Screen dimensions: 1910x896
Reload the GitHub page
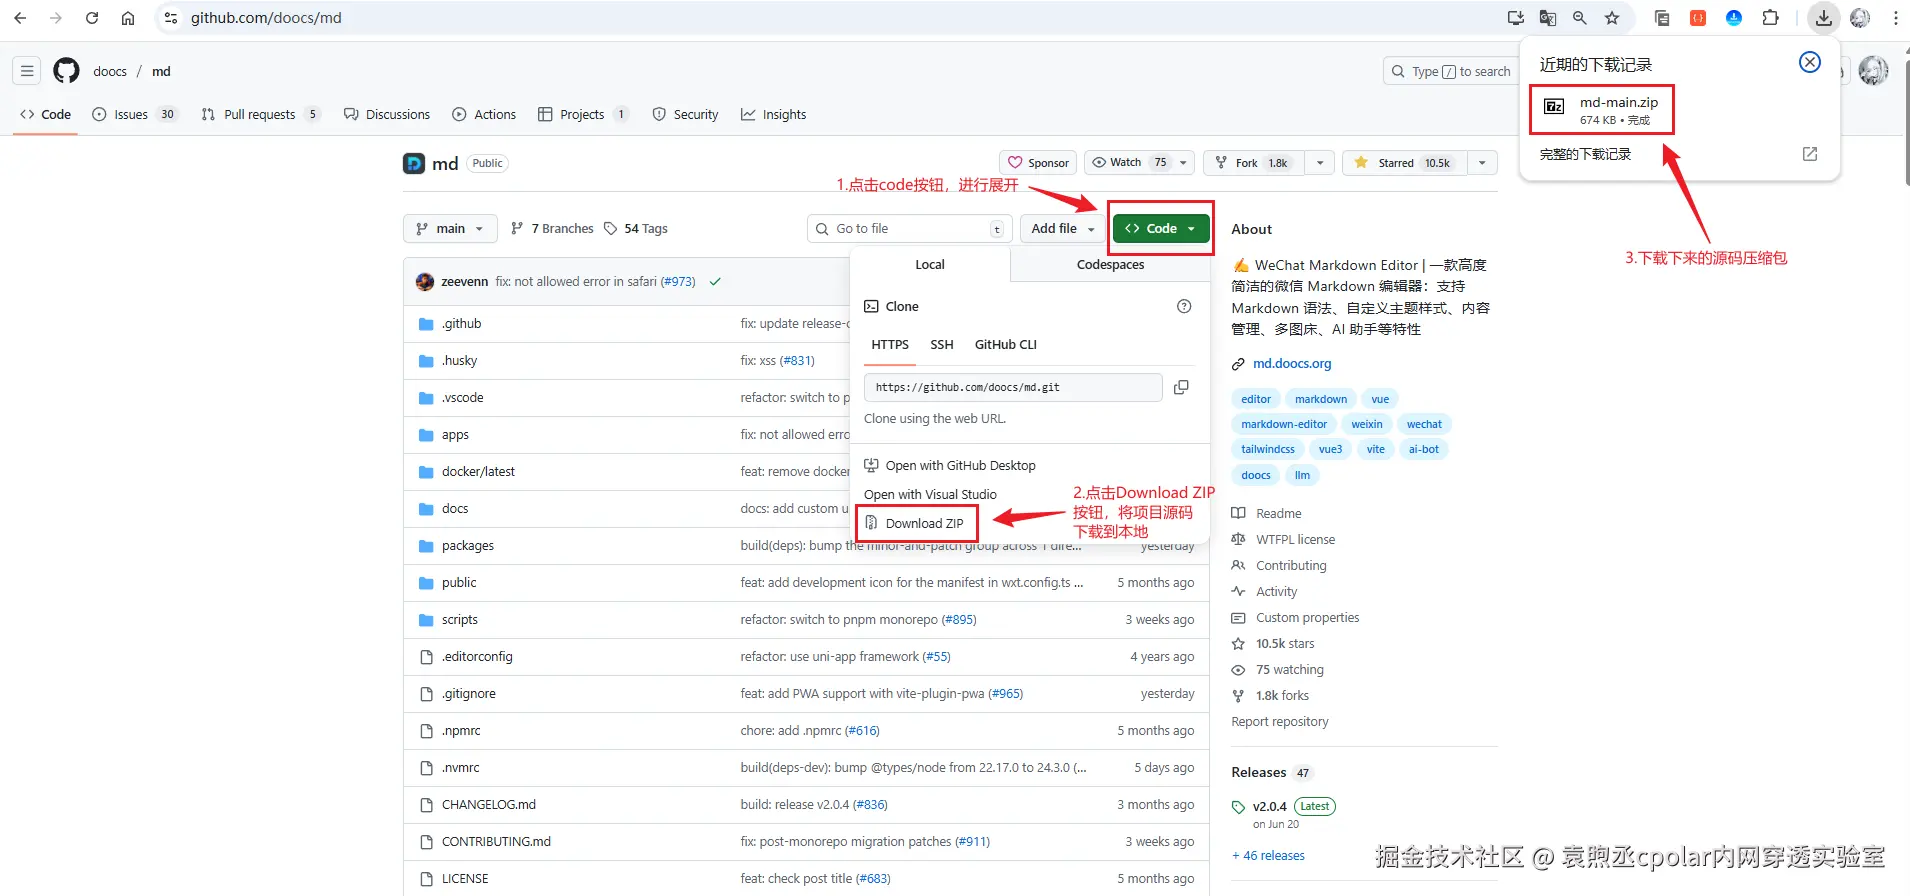coord(92,18)
